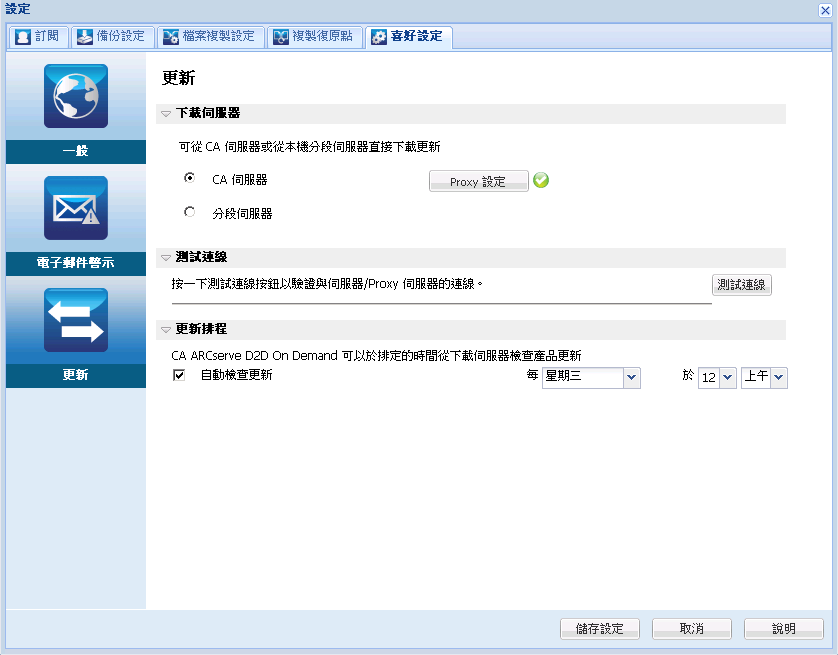
Task: Click the 複製復原點 tab icon
Action: point(281,37)
